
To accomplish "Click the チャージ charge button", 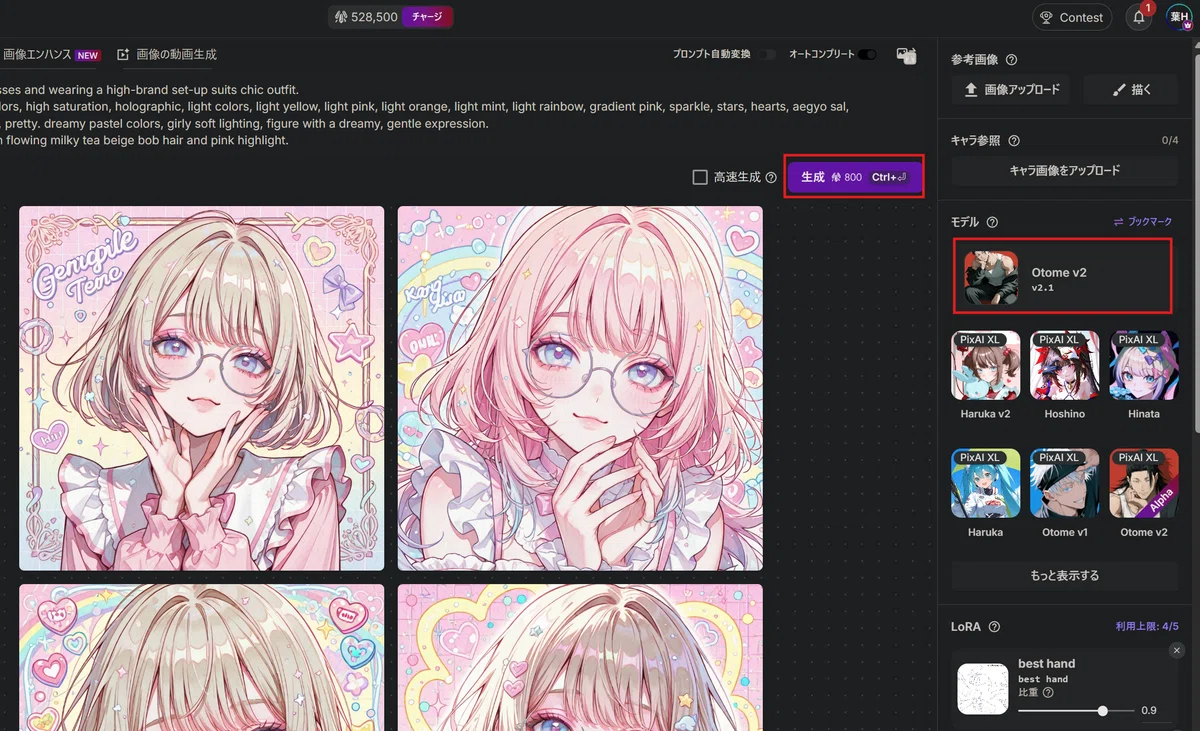I will coord(427,17).
